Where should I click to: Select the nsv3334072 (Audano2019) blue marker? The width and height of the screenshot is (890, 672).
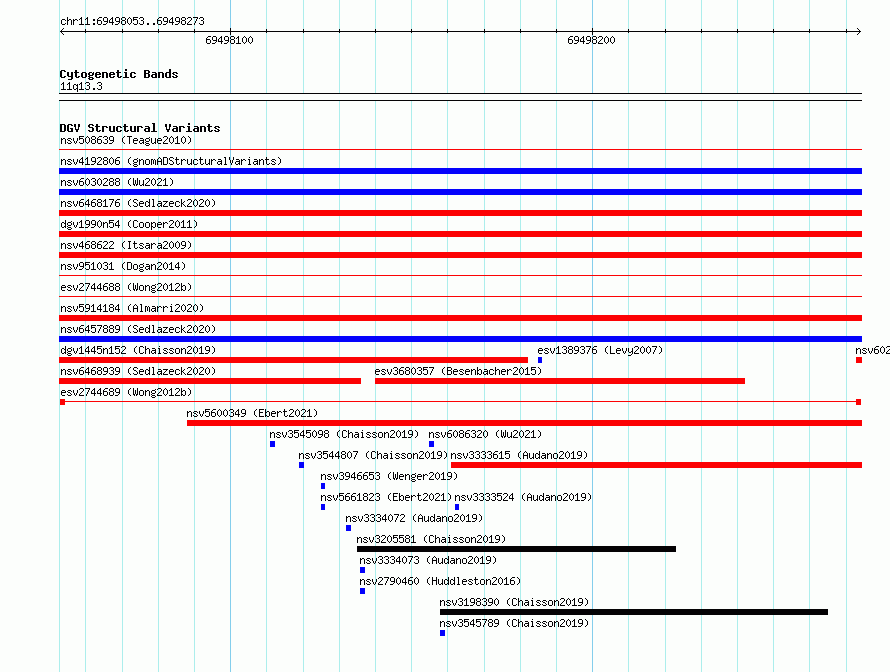pyautogui.click(x=349, y=528)
